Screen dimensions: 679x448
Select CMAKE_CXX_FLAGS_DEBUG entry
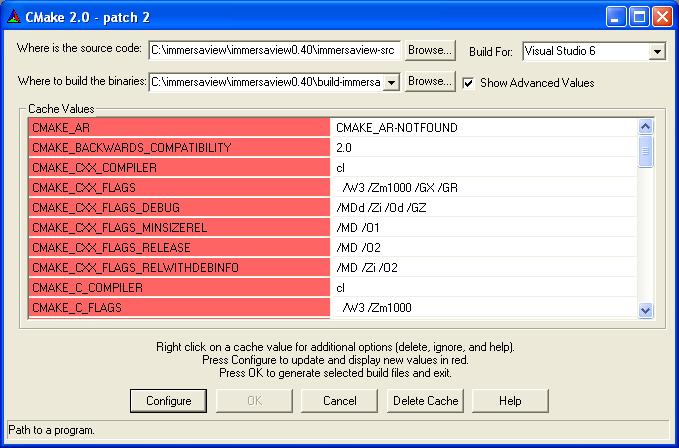[179, 207]
